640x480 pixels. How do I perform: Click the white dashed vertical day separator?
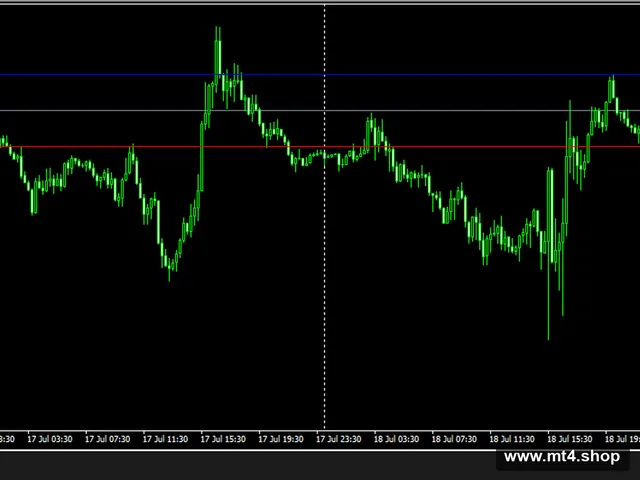click(325, 216)
